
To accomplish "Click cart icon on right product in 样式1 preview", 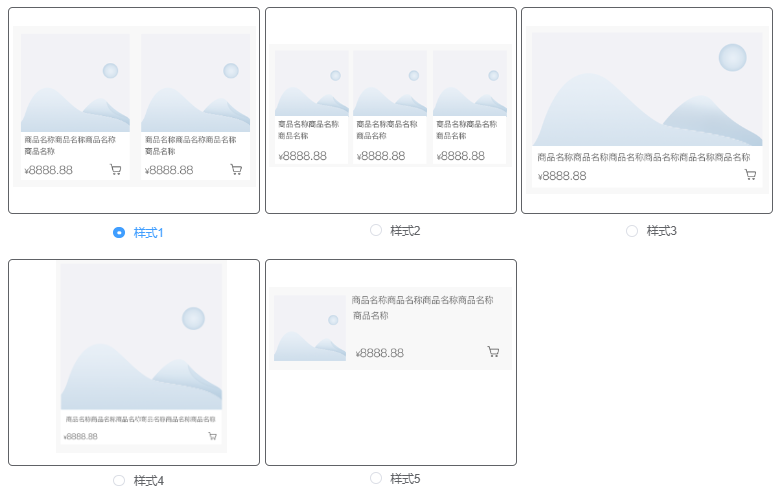I will click(236, 170).
